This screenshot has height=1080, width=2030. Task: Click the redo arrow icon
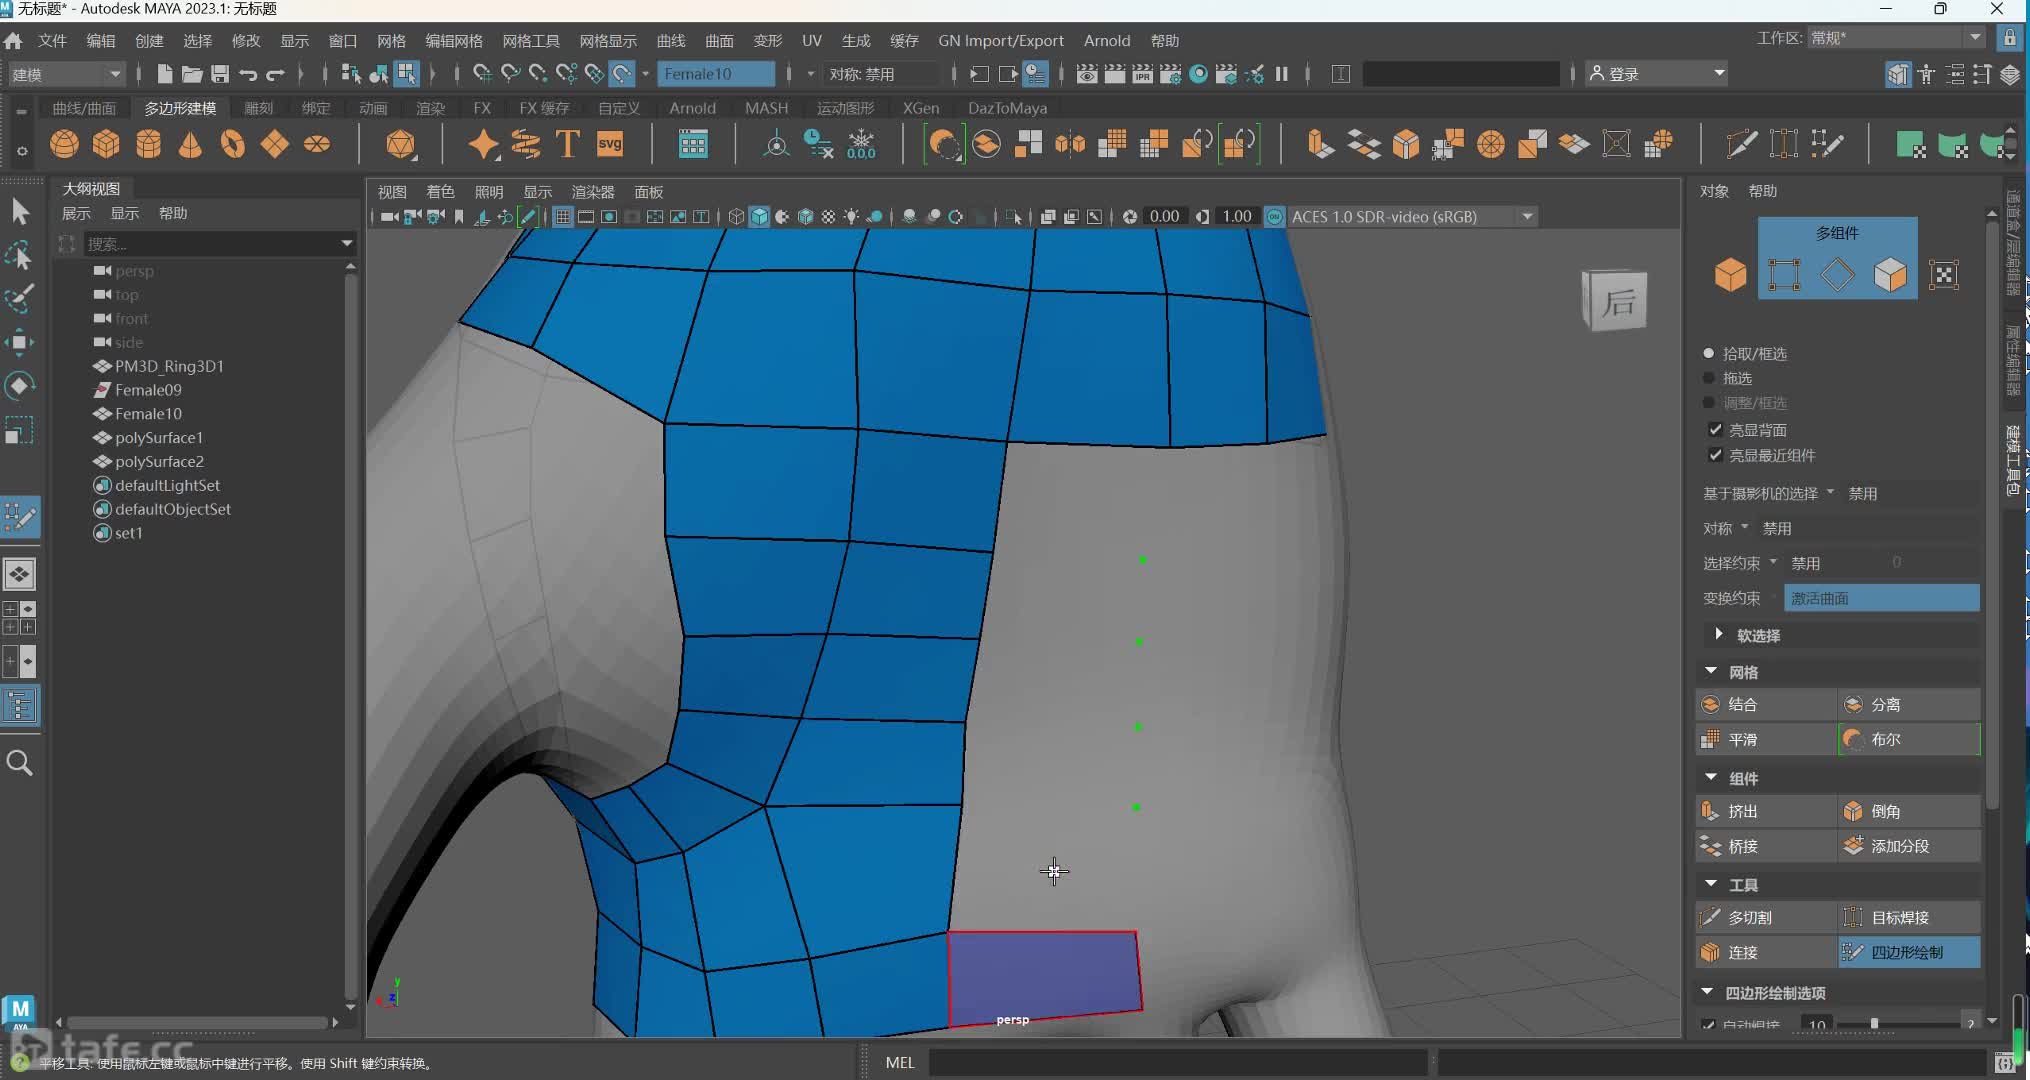point(275,73)
